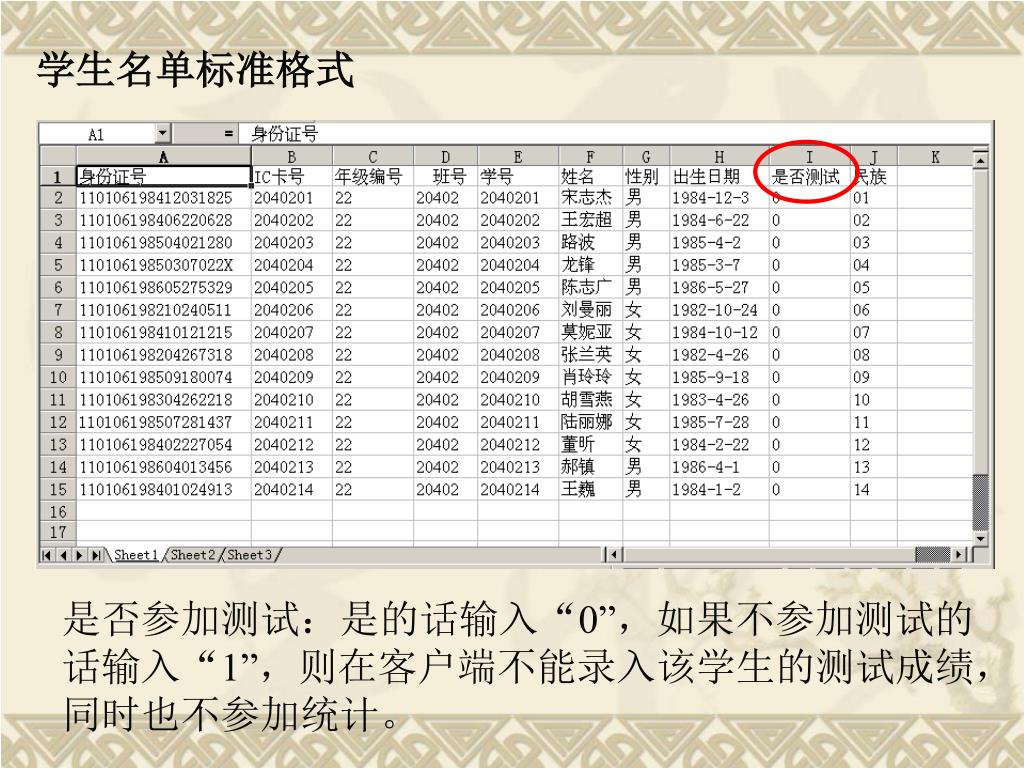
Task: Click the select-all corner box
Action: pos(58,157)
